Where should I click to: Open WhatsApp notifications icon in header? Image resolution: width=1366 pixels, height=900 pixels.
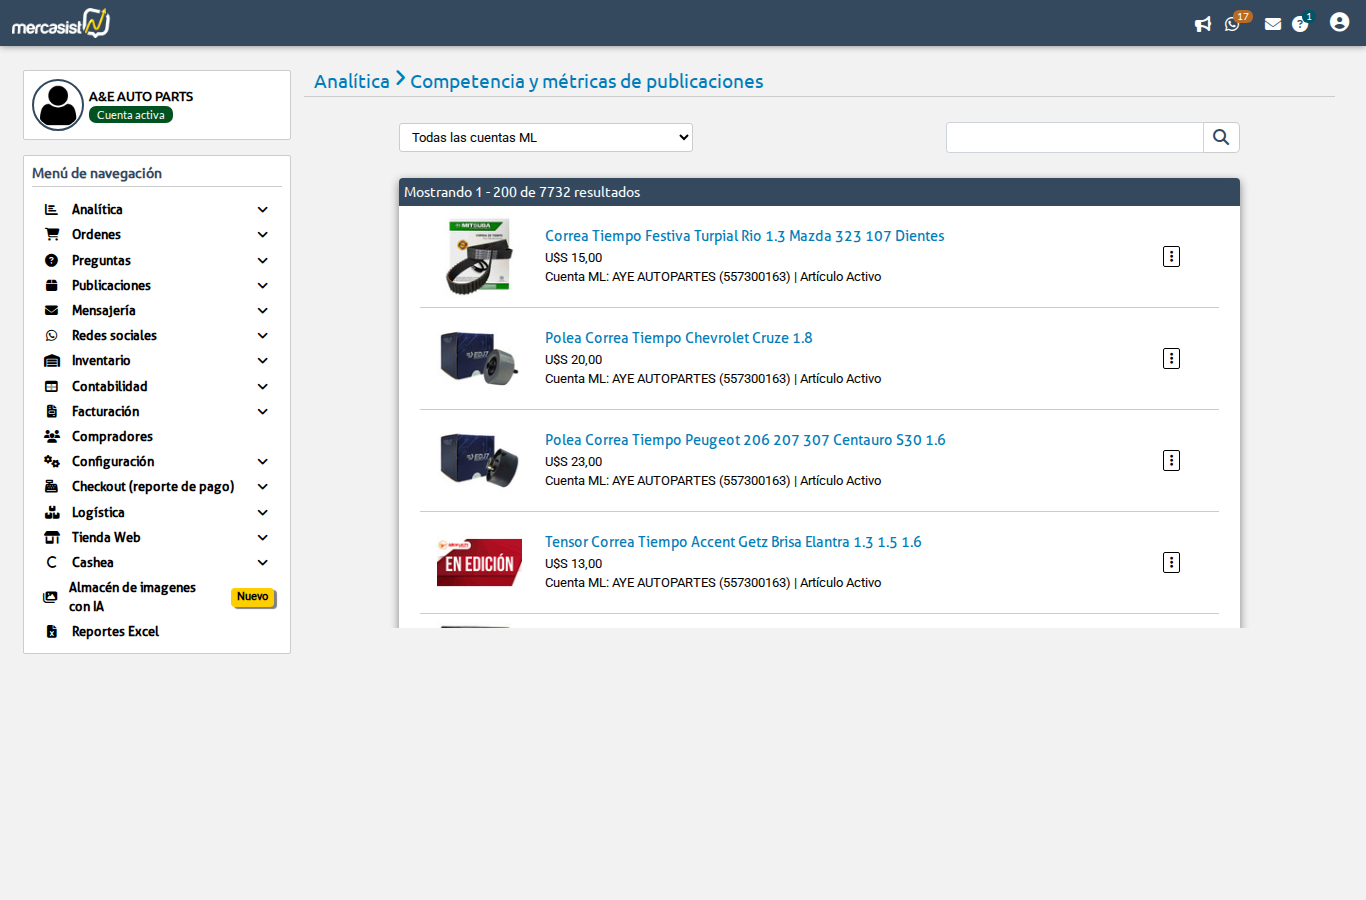point(1233,24)
